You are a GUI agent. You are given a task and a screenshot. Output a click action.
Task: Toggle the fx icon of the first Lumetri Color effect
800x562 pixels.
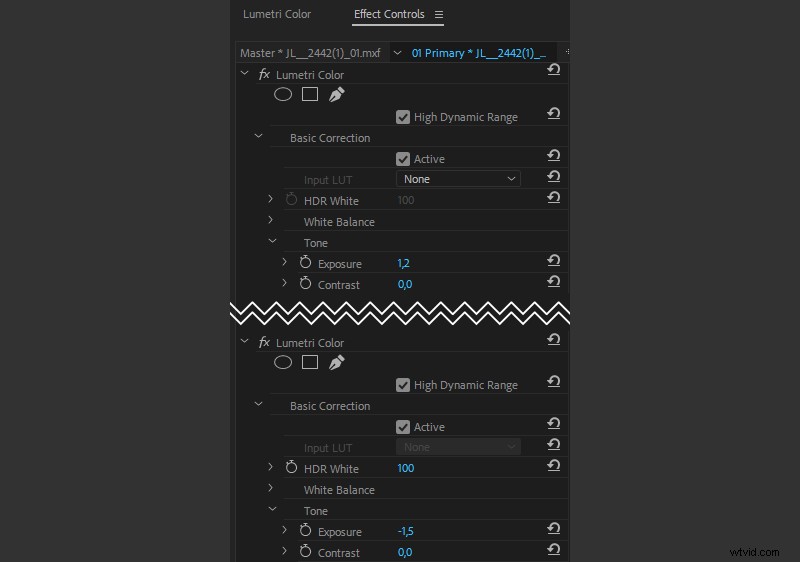[264, 74]
